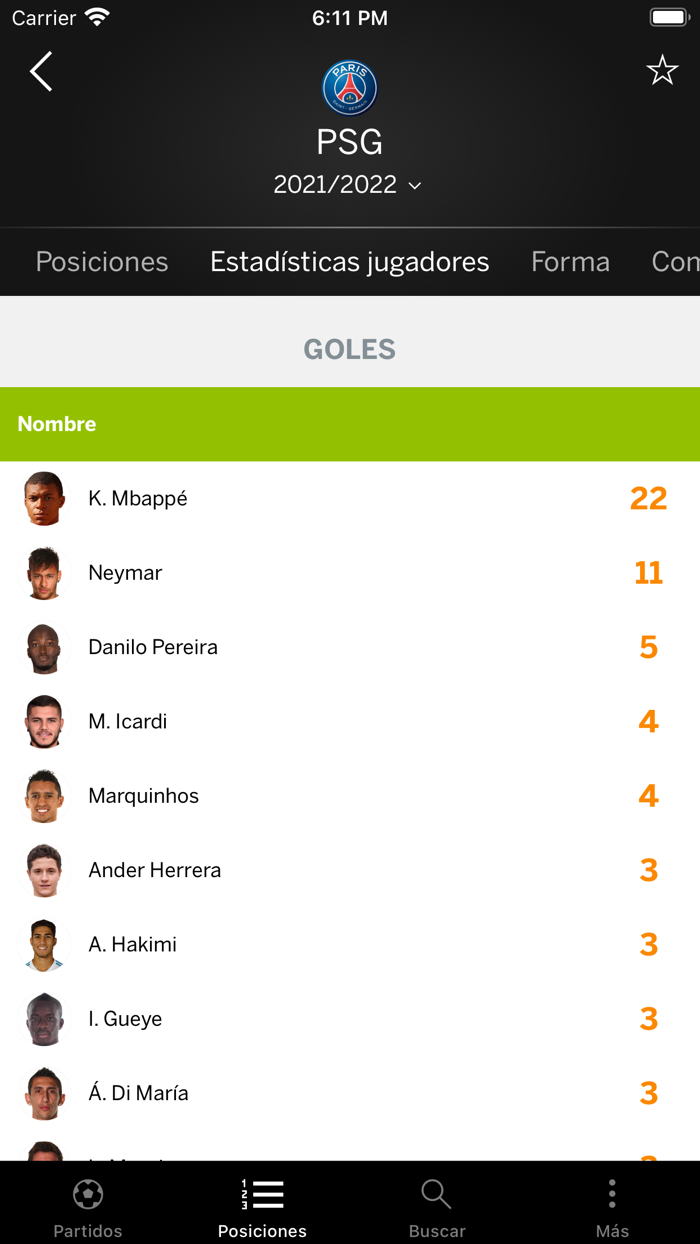View Á. Di María's goal count
This screenshot has width=700, height=1244.
pyautogui.click(x=648, y=1093)
